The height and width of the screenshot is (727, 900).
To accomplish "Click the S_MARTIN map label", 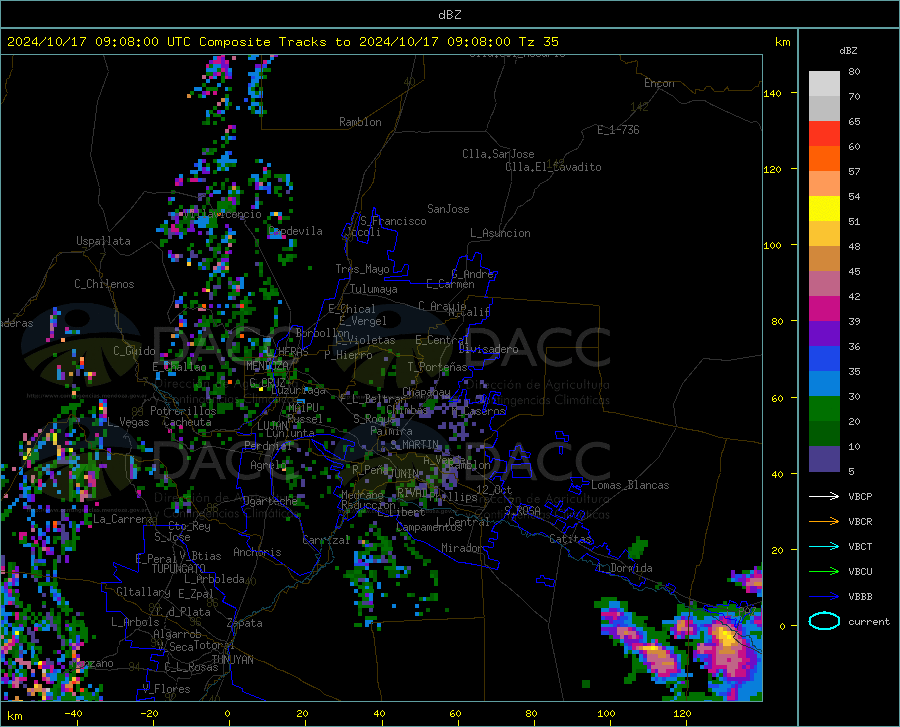I will (414, 445).
